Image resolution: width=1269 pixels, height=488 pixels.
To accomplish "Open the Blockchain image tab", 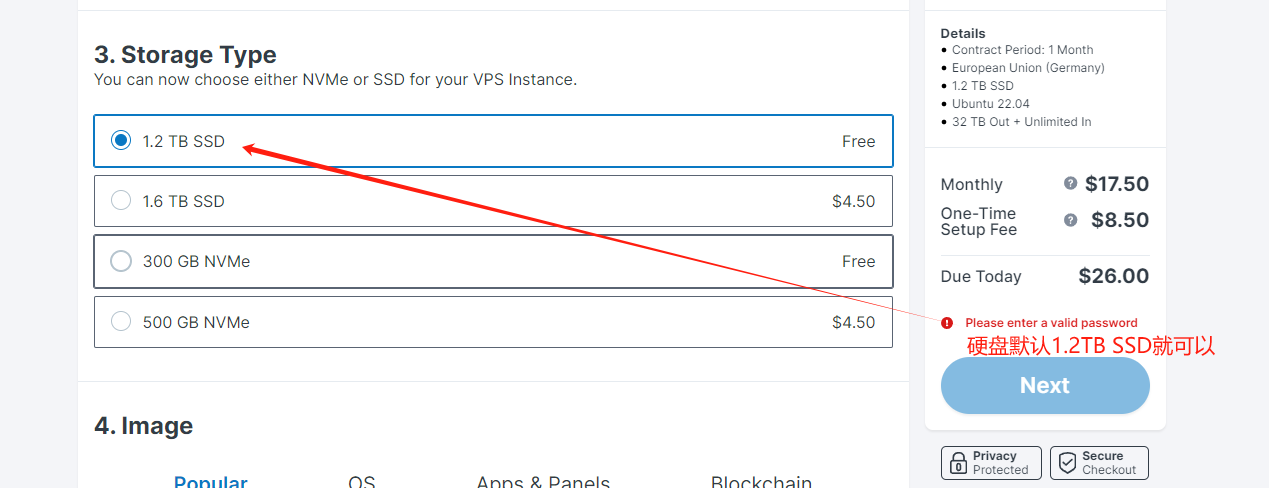I will pos(761,482).
